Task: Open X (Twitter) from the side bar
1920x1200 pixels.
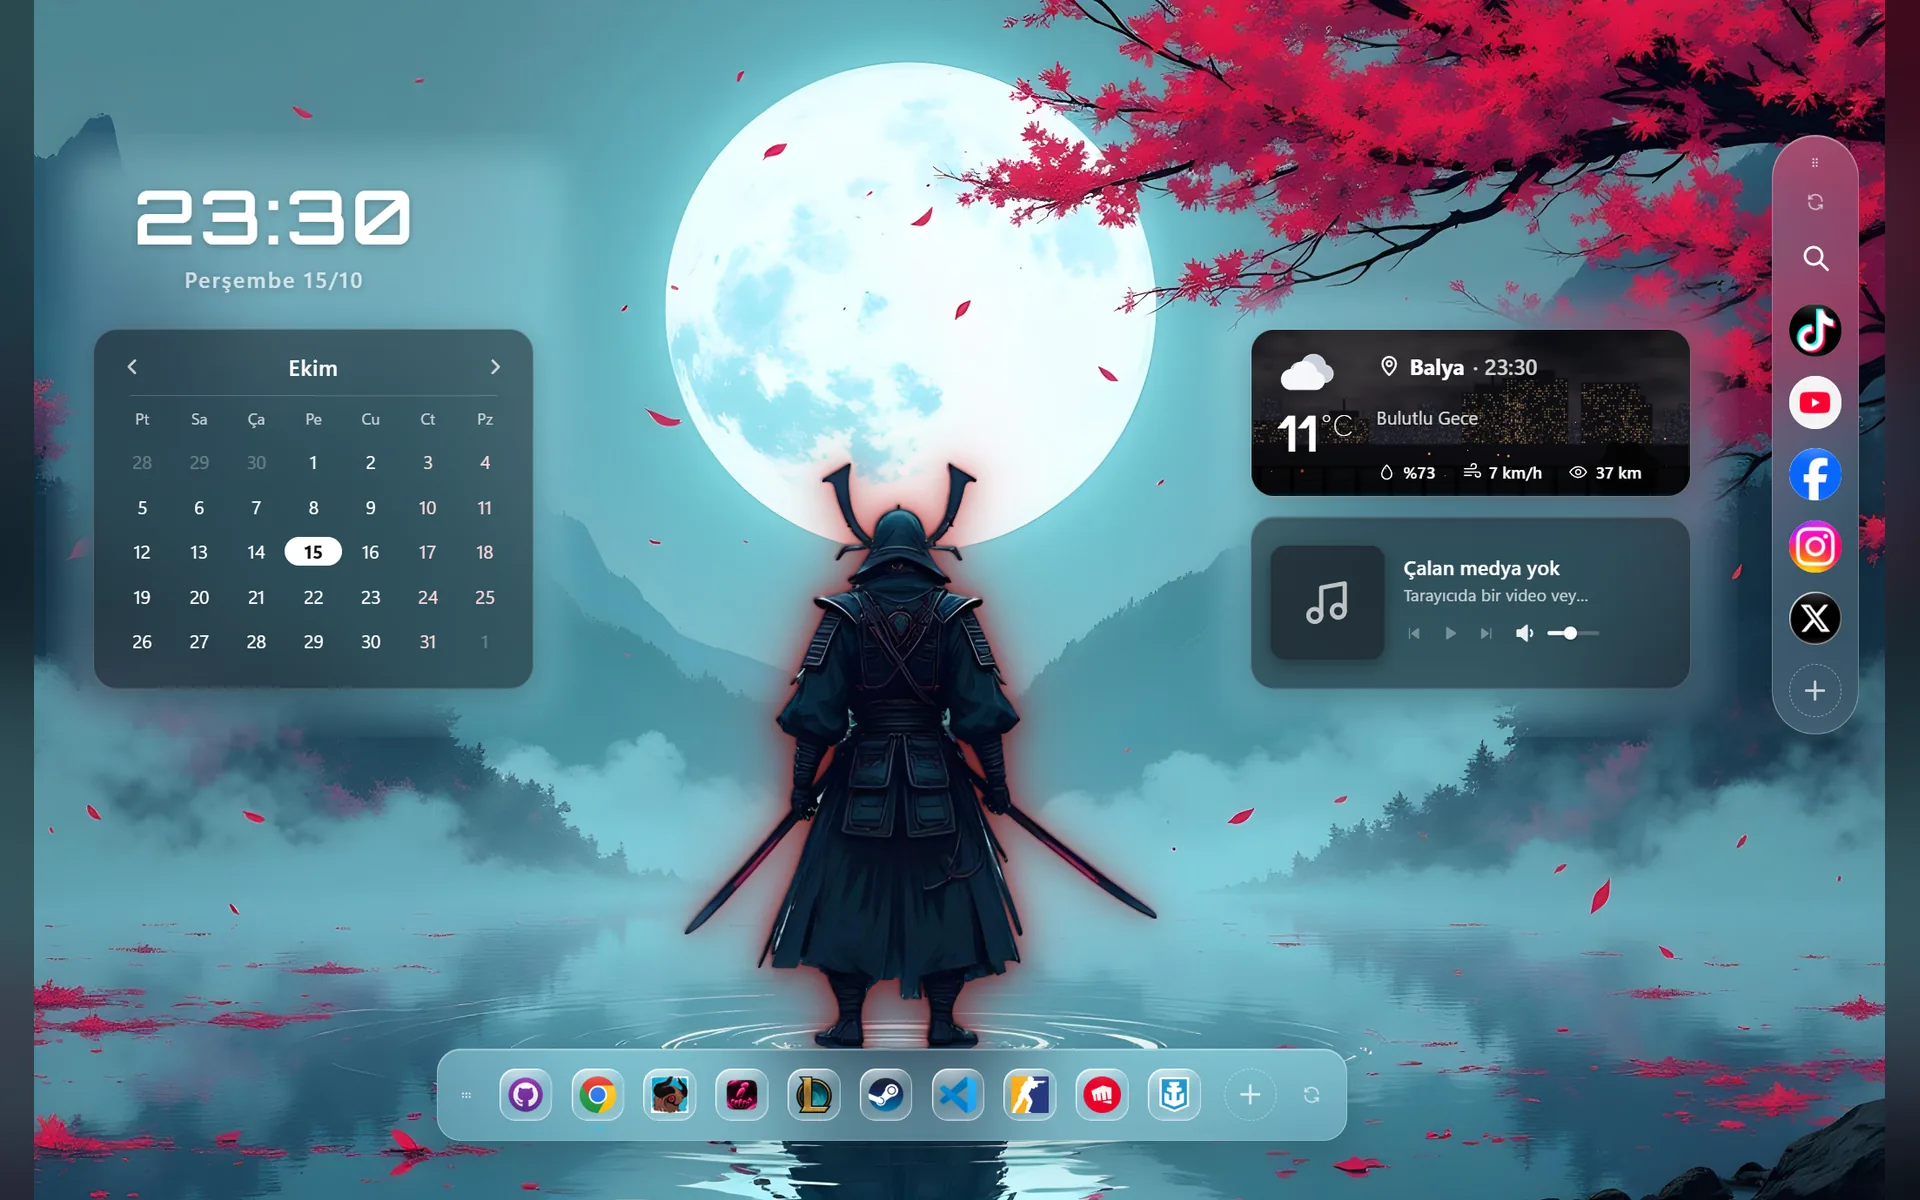Action: [x=1815, y=619]
